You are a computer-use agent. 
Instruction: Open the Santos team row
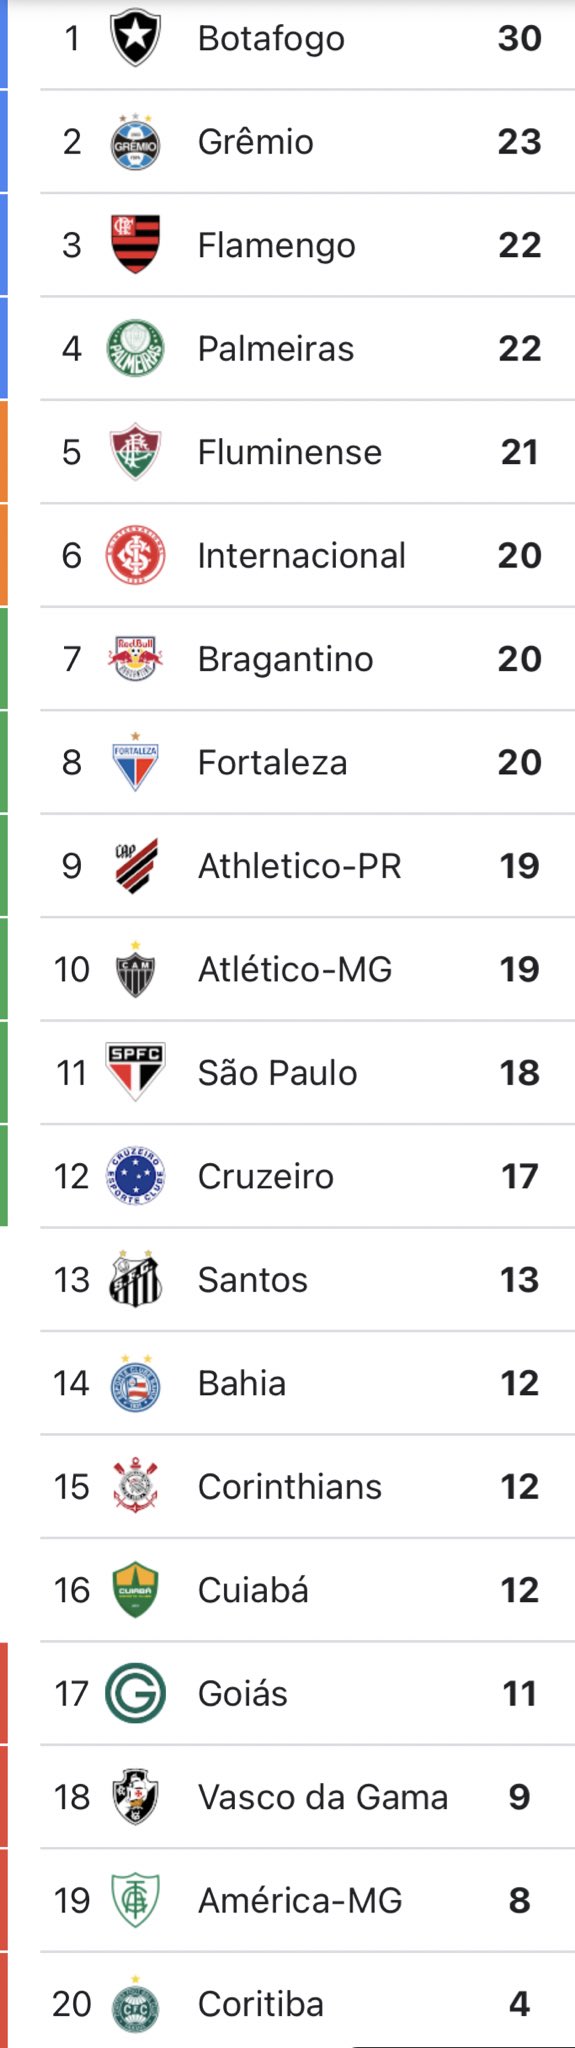click(x=307, y=1280)
